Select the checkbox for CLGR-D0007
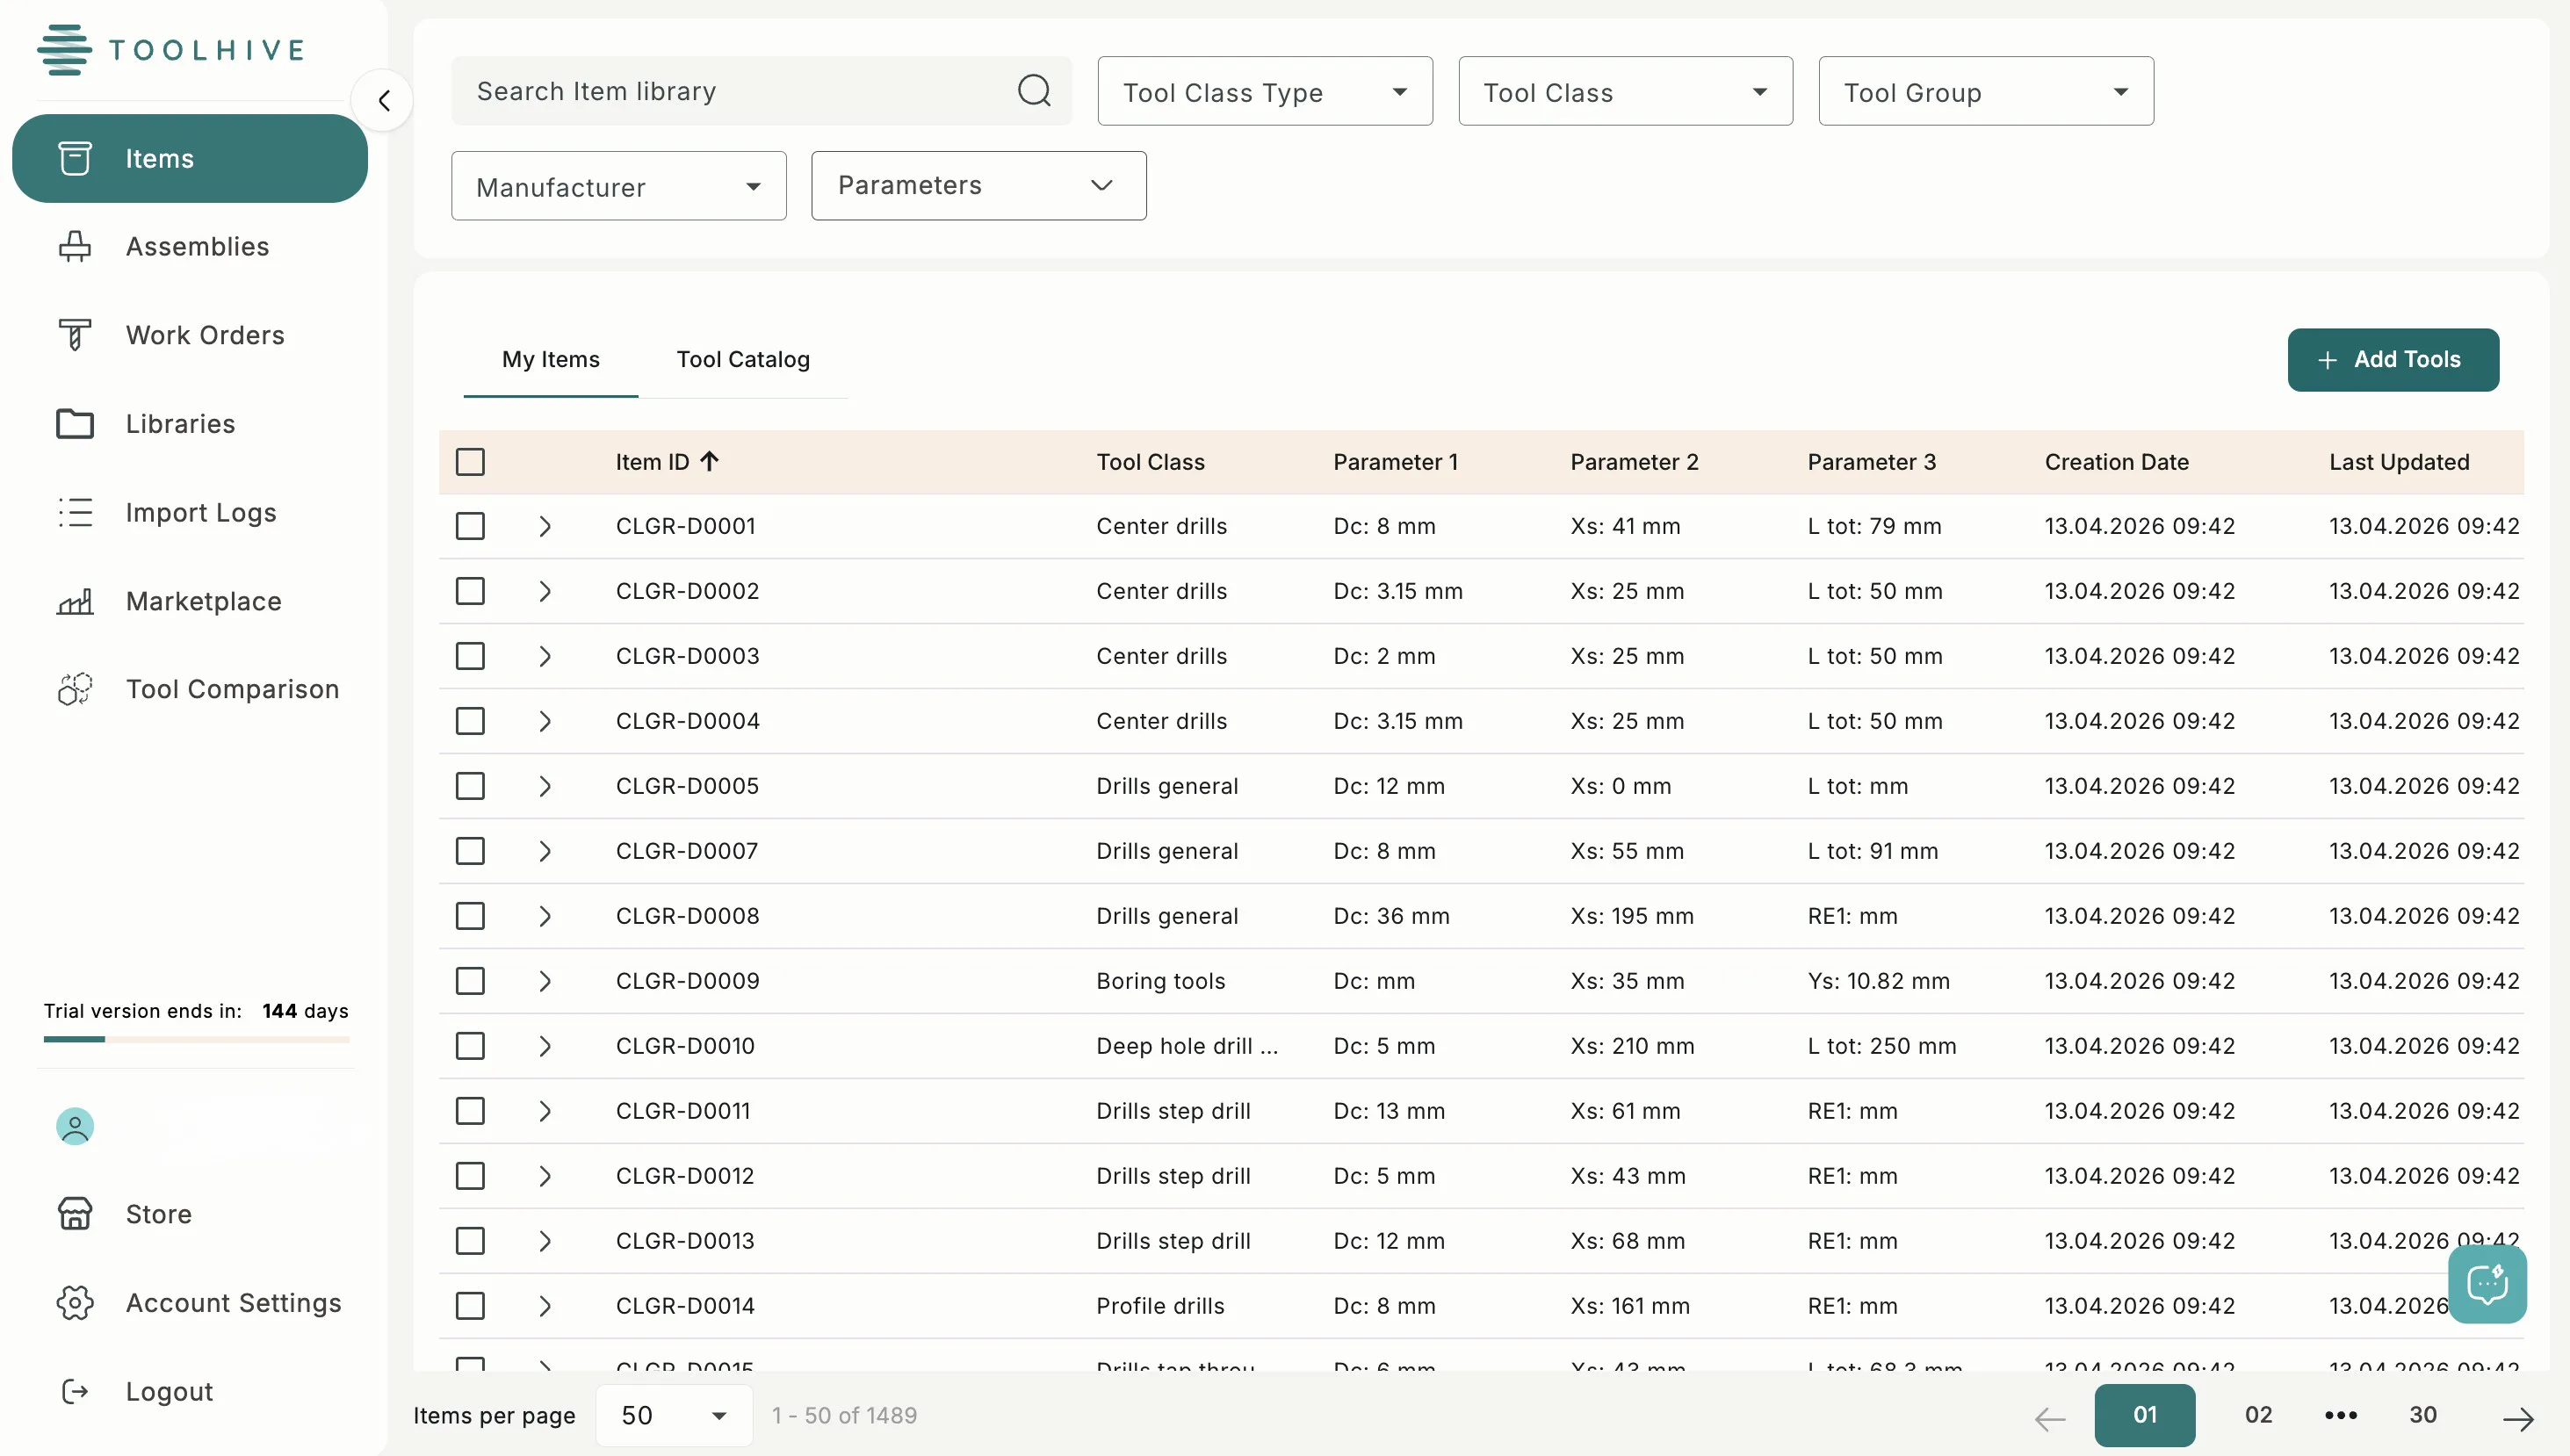 tap(470, 851)
